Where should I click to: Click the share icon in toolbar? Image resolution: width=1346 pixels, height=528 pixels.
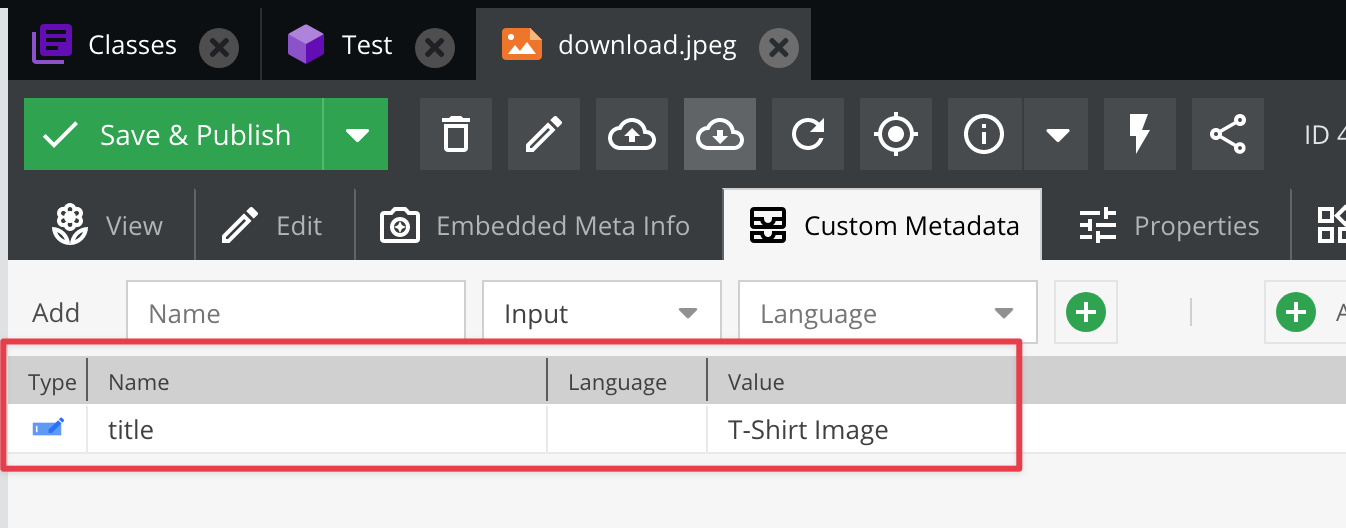pos(1228,134)
